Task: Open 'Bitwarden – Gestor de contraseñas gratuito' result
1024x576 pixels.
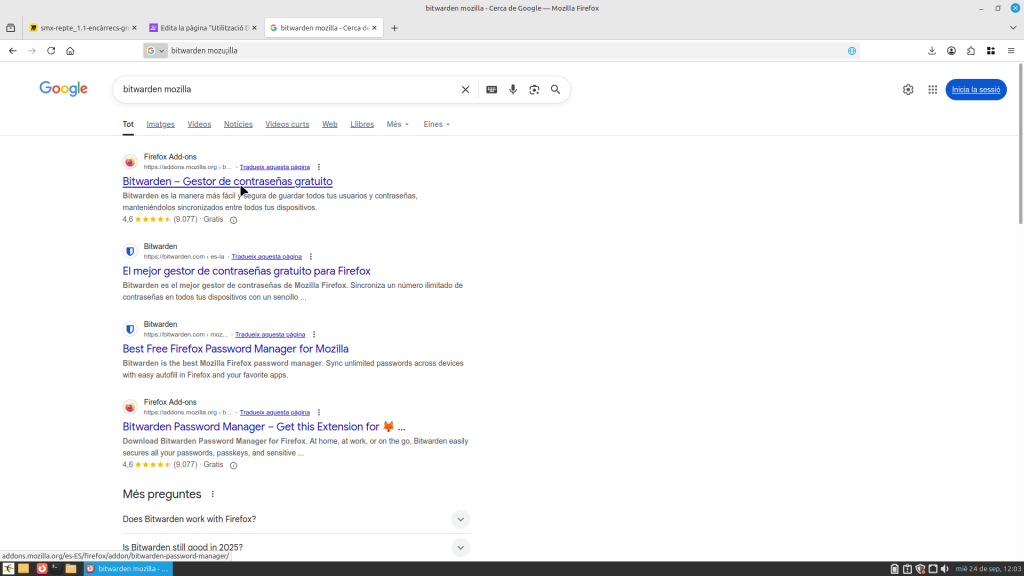Action: [227, 182]
